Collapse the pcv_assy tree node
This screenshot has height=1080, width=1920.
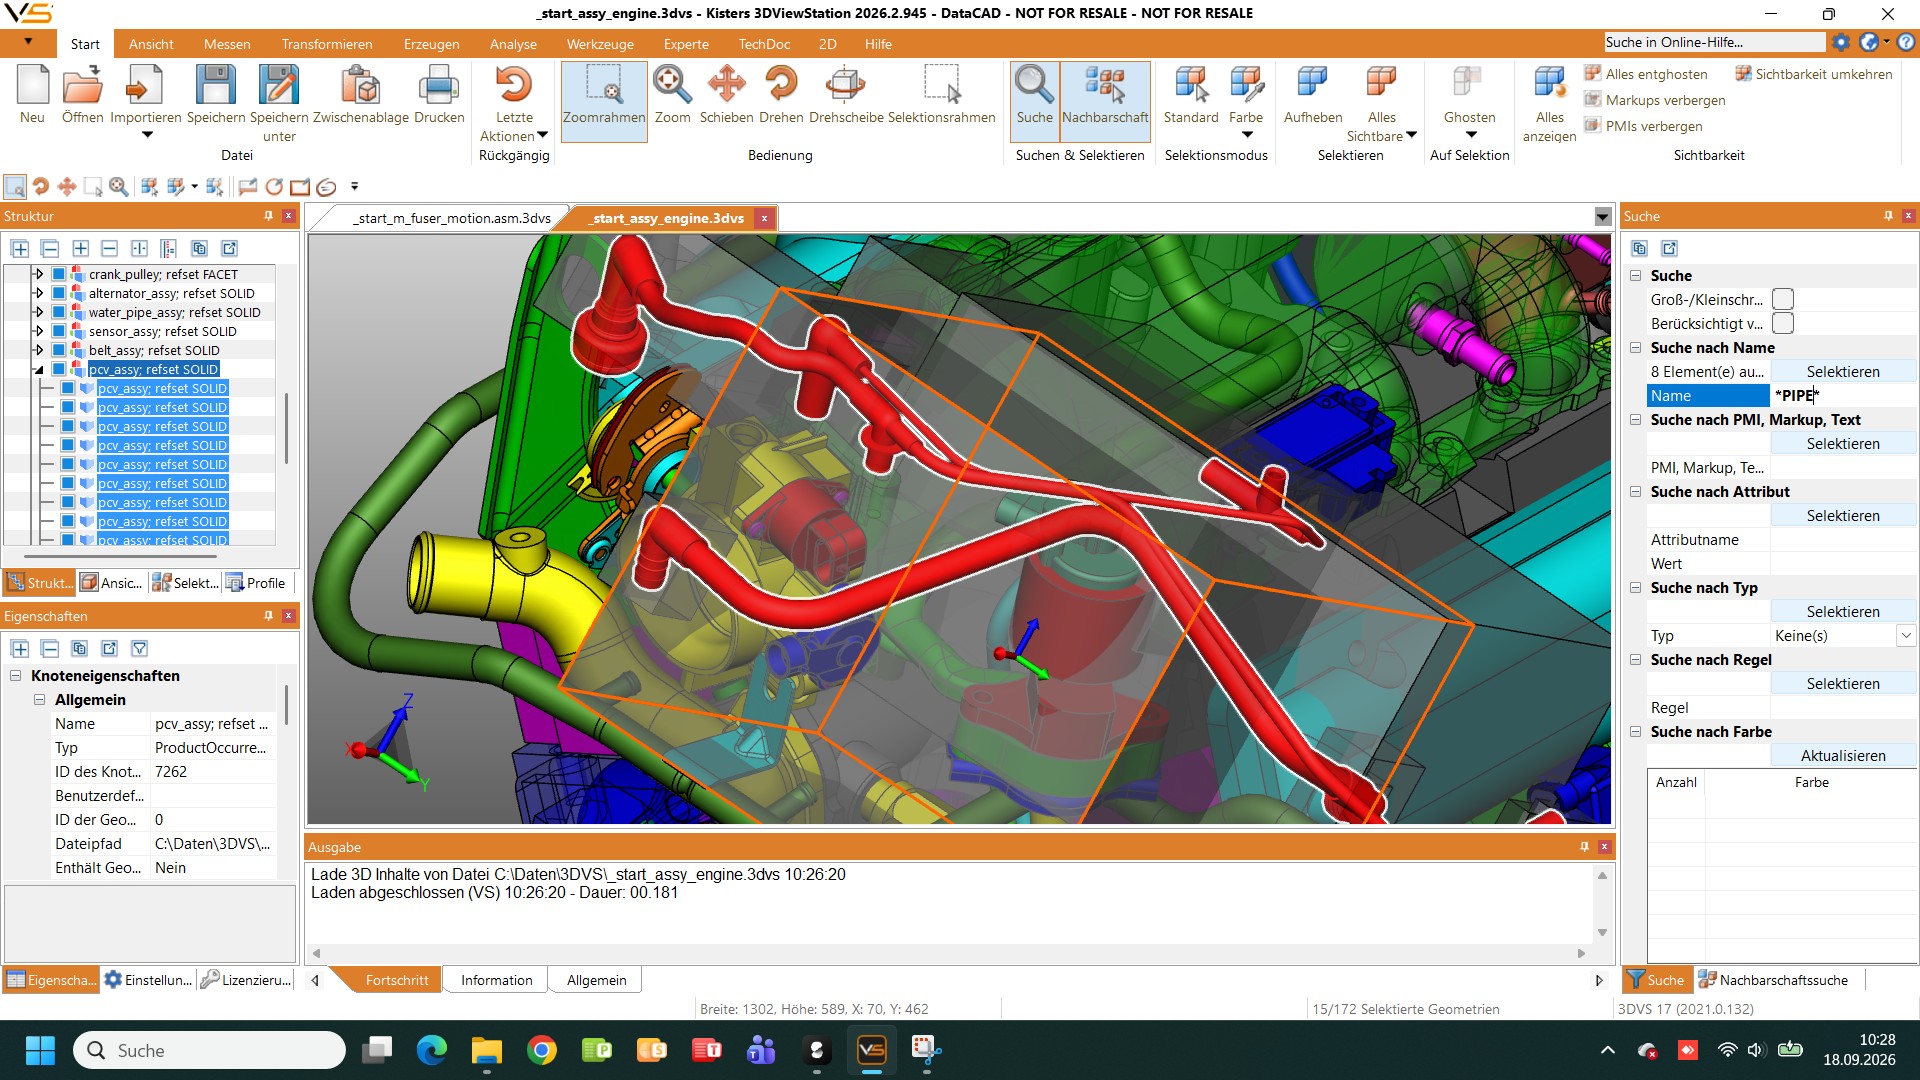(x=39, y=369)
